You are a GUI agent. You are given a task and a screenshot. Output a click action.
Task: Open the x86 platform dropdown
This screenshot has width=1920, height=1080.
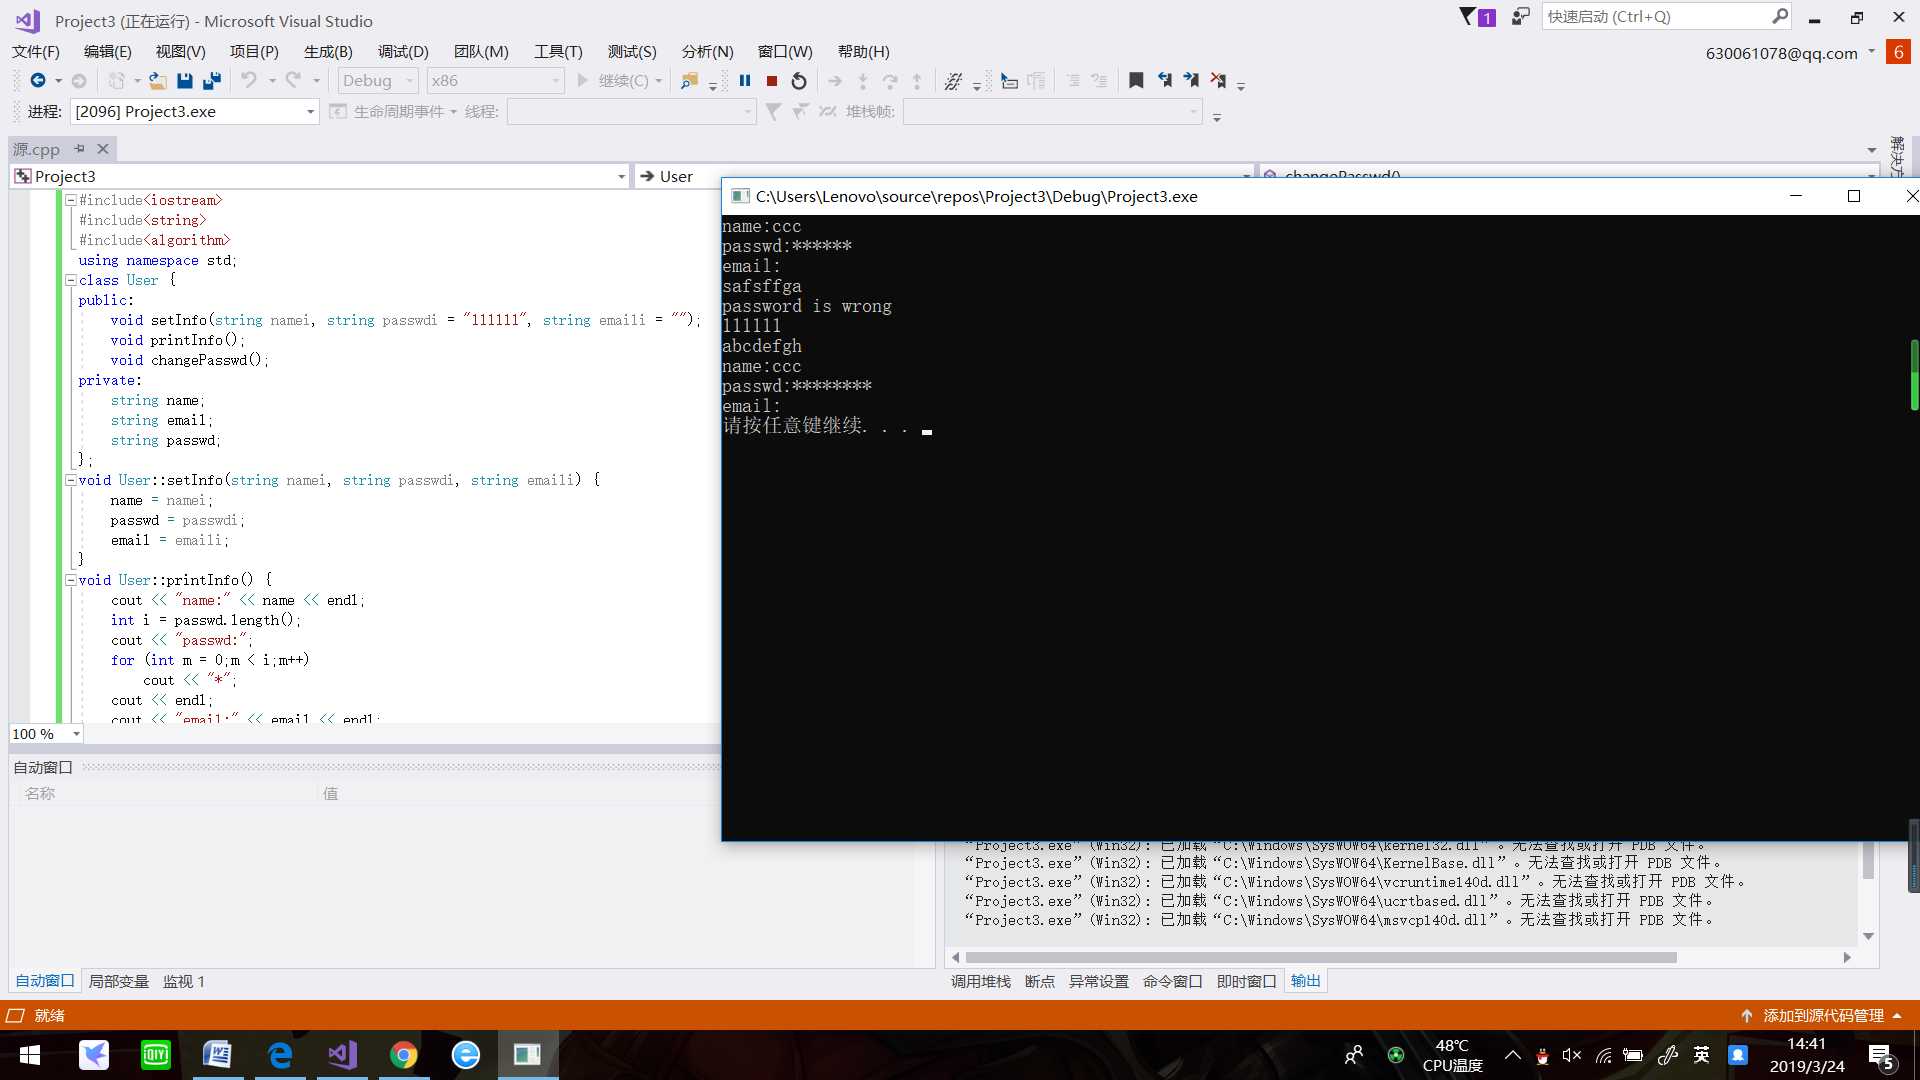click(495, 81)
